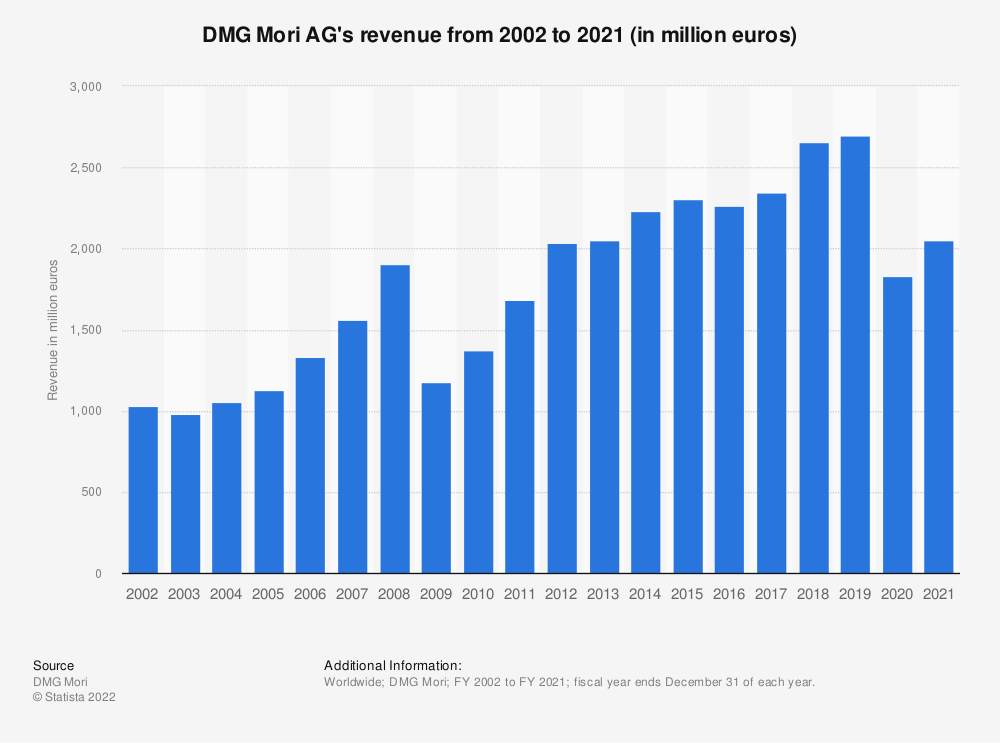Click the 2017 x-axis year label
1000x743 pixels.
point(771,594)
